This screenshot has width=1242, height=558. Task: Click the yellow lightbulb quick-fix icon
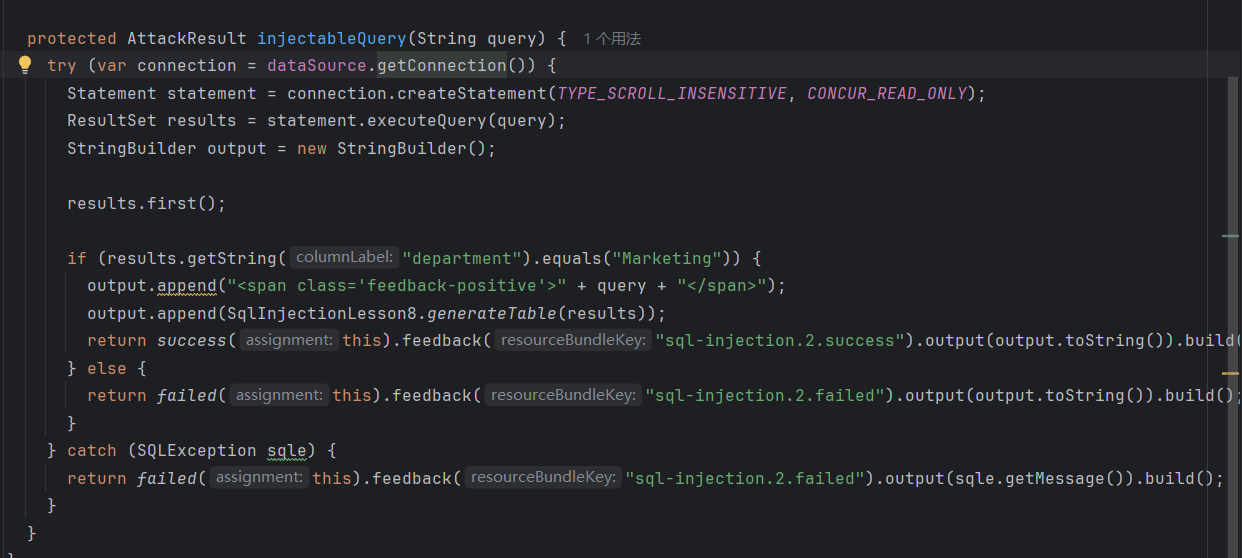26,65
